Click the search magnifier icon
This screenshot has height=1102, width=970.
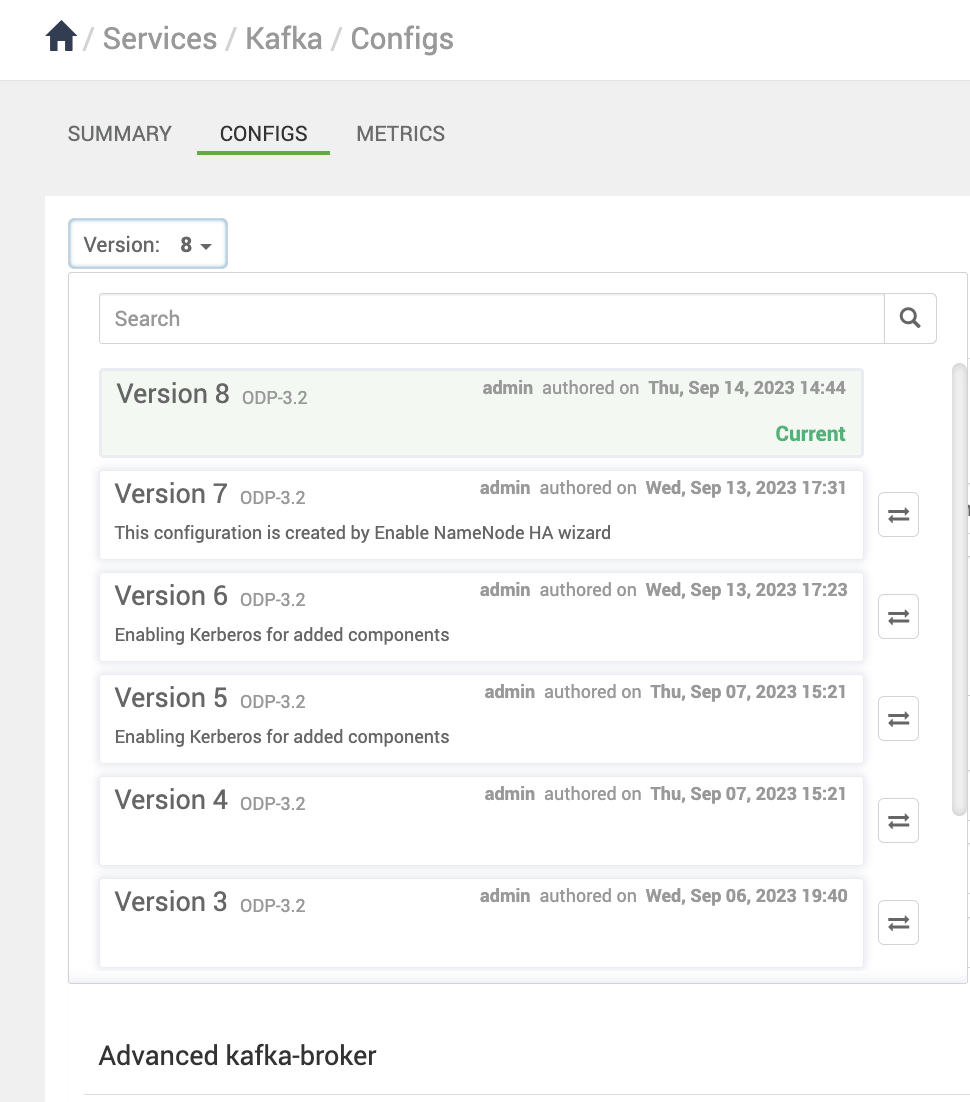pyautogui.click(x=910, y=318)
